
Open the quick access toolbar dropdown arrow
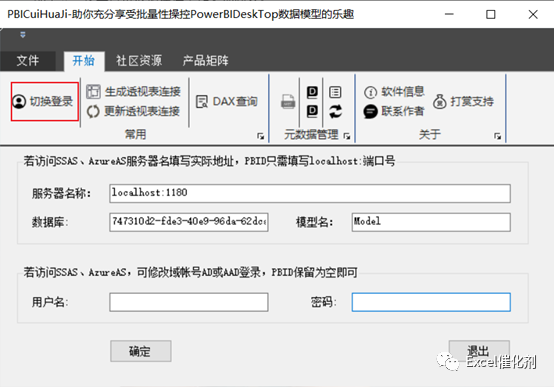(23, 35)
